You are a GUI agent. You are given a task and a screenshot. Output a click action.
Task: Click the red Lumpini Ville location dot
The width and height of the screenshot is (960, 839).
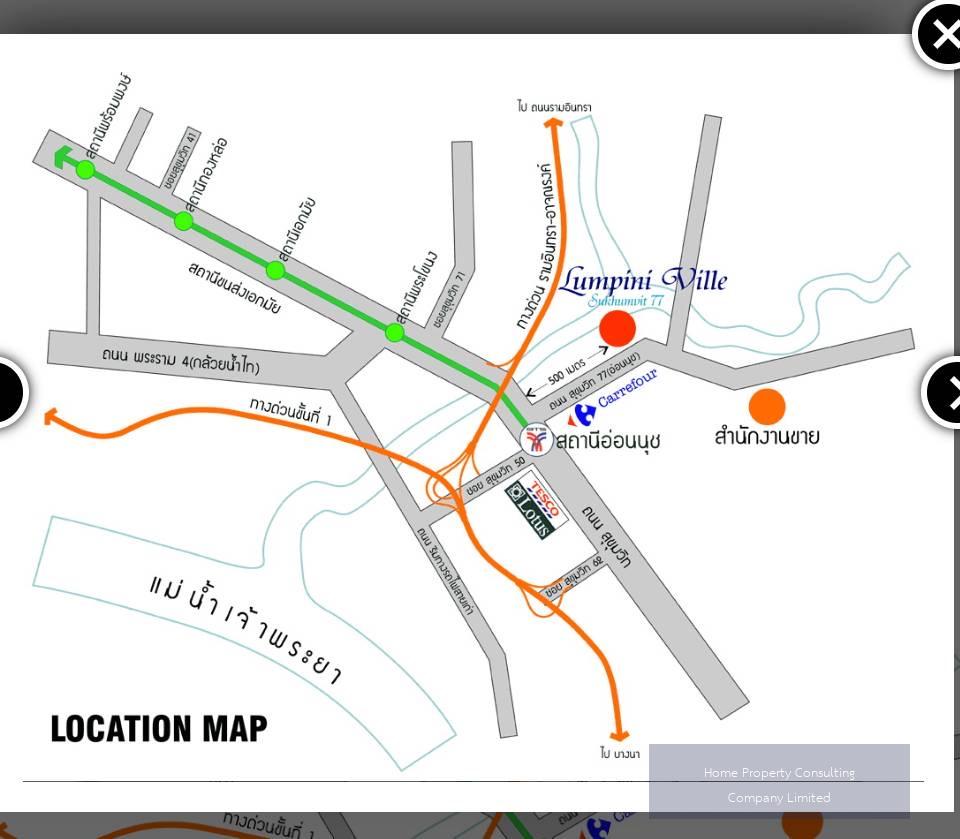tap(617, 328)
